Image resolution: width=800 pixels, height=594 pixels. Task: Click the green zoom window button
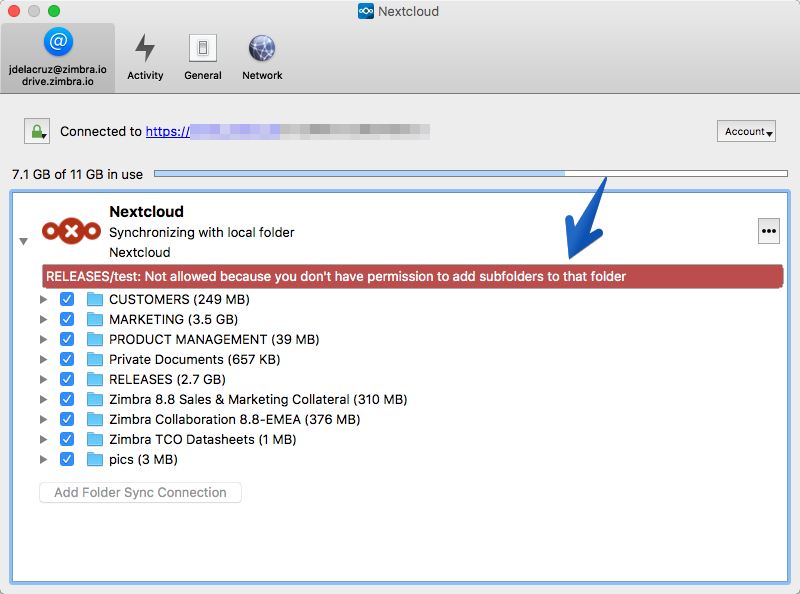coord(54,11)
